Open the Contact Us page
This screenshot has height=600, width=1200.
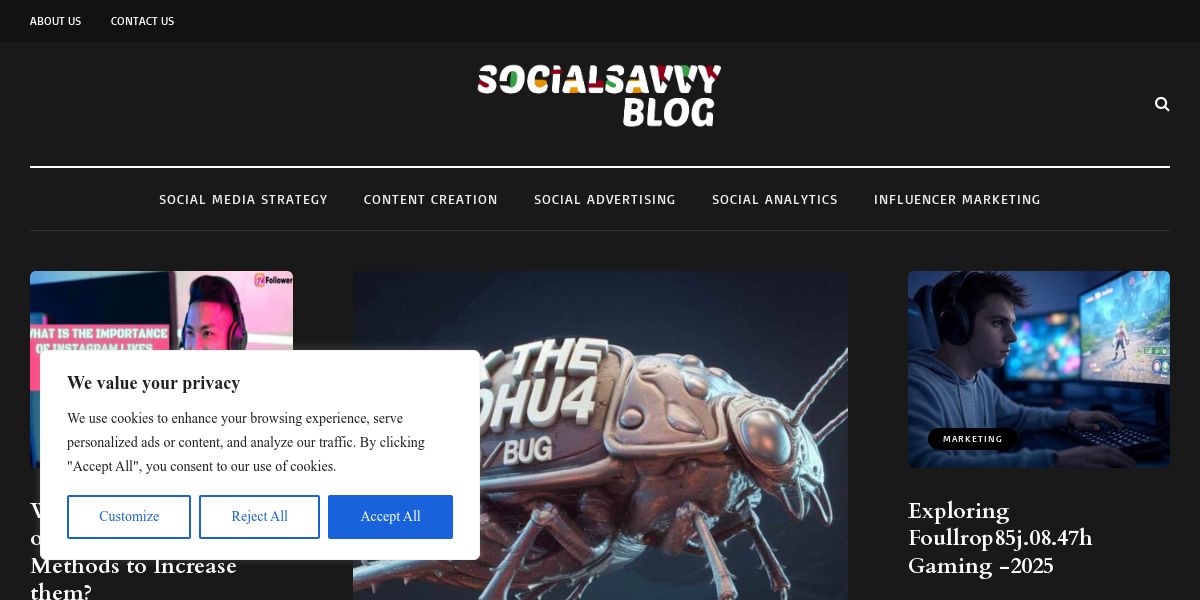pos(142,21)
